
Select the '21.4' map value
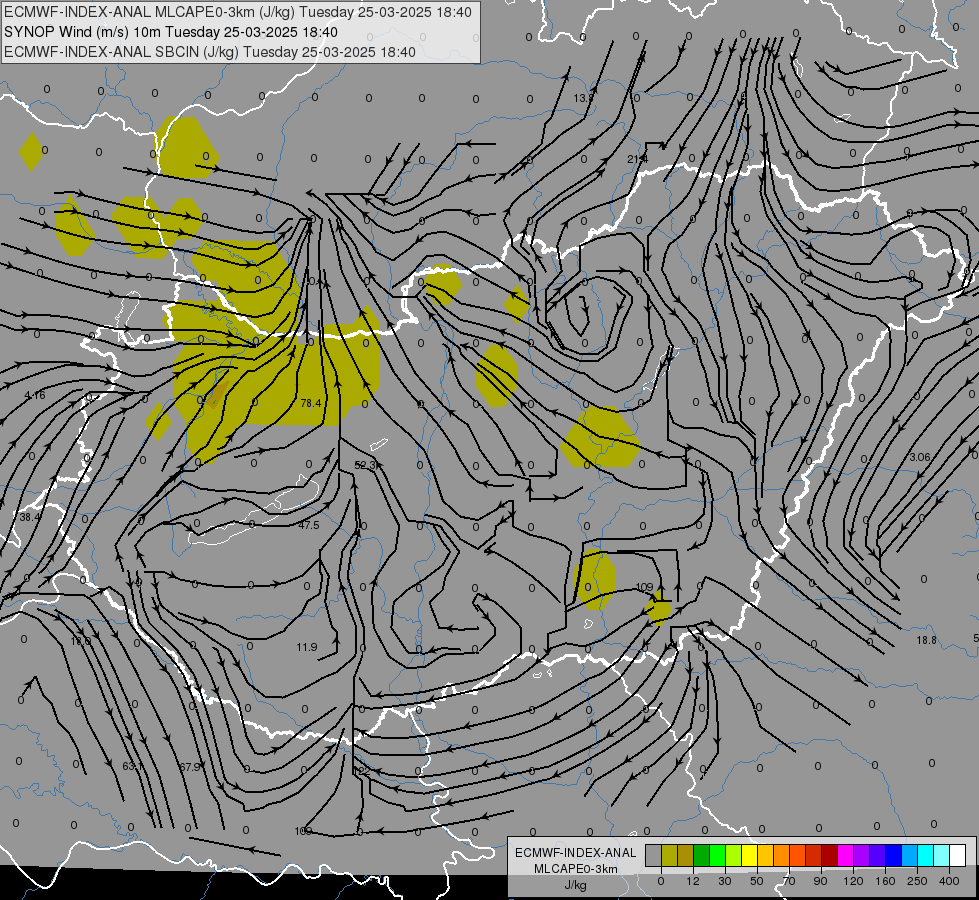(637, 159)
